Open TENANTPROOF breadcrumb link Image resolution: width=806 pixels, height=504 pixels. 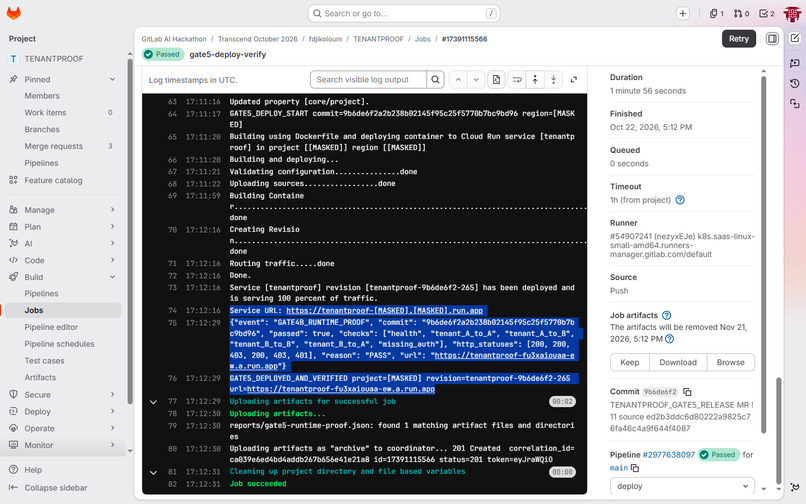(x=378, y=39)
